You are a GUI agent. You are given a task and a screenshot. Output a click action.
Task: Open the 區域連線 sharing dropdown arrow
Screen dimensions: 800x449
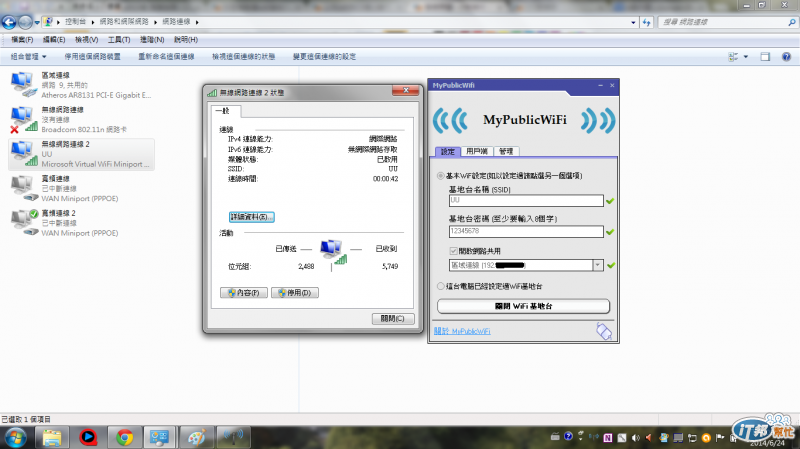click(597, 265)
